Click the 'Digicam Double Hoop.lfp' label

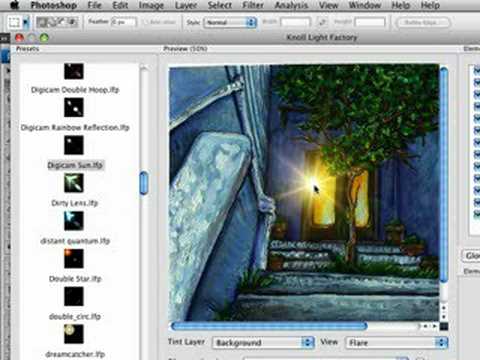pos(75,90)
